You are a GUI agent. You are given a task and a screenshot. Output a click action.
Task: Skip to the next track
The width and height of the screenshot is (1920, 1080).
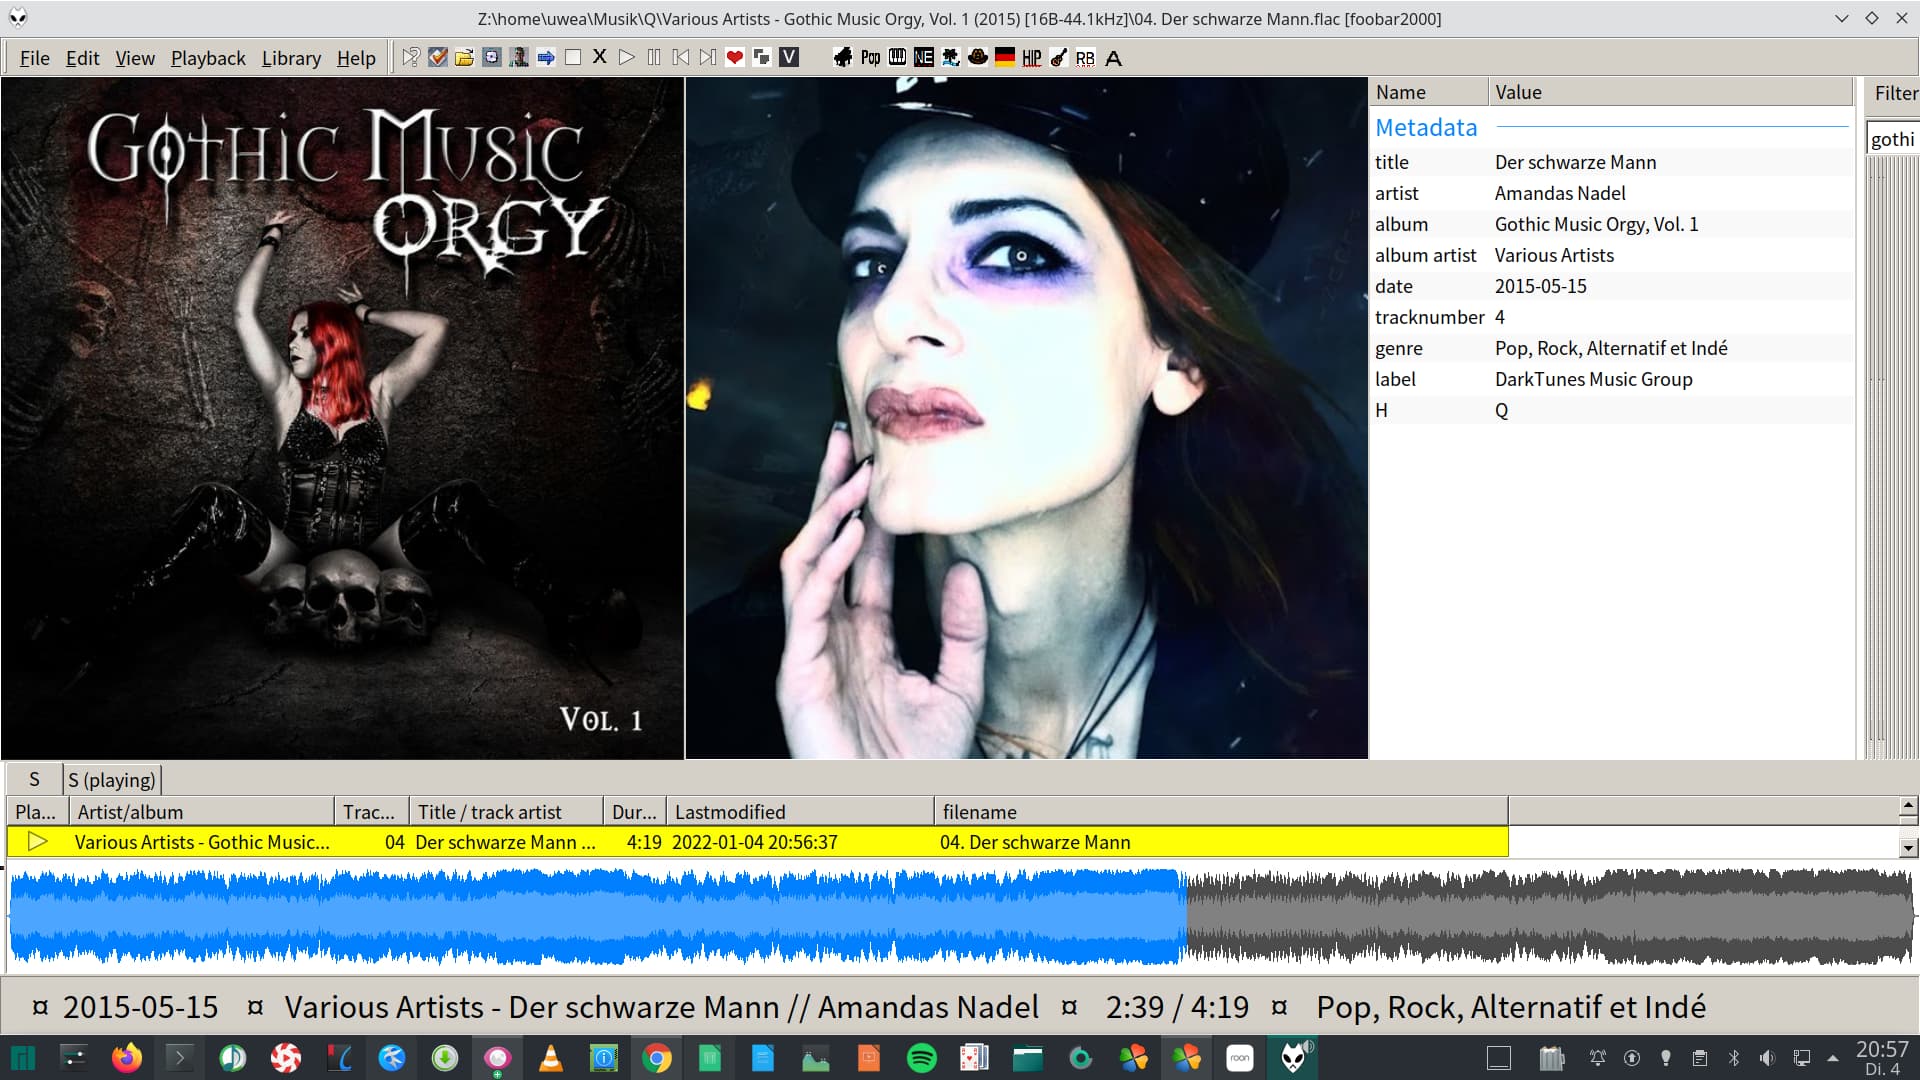pyautogui.click(x=708, y=57)
